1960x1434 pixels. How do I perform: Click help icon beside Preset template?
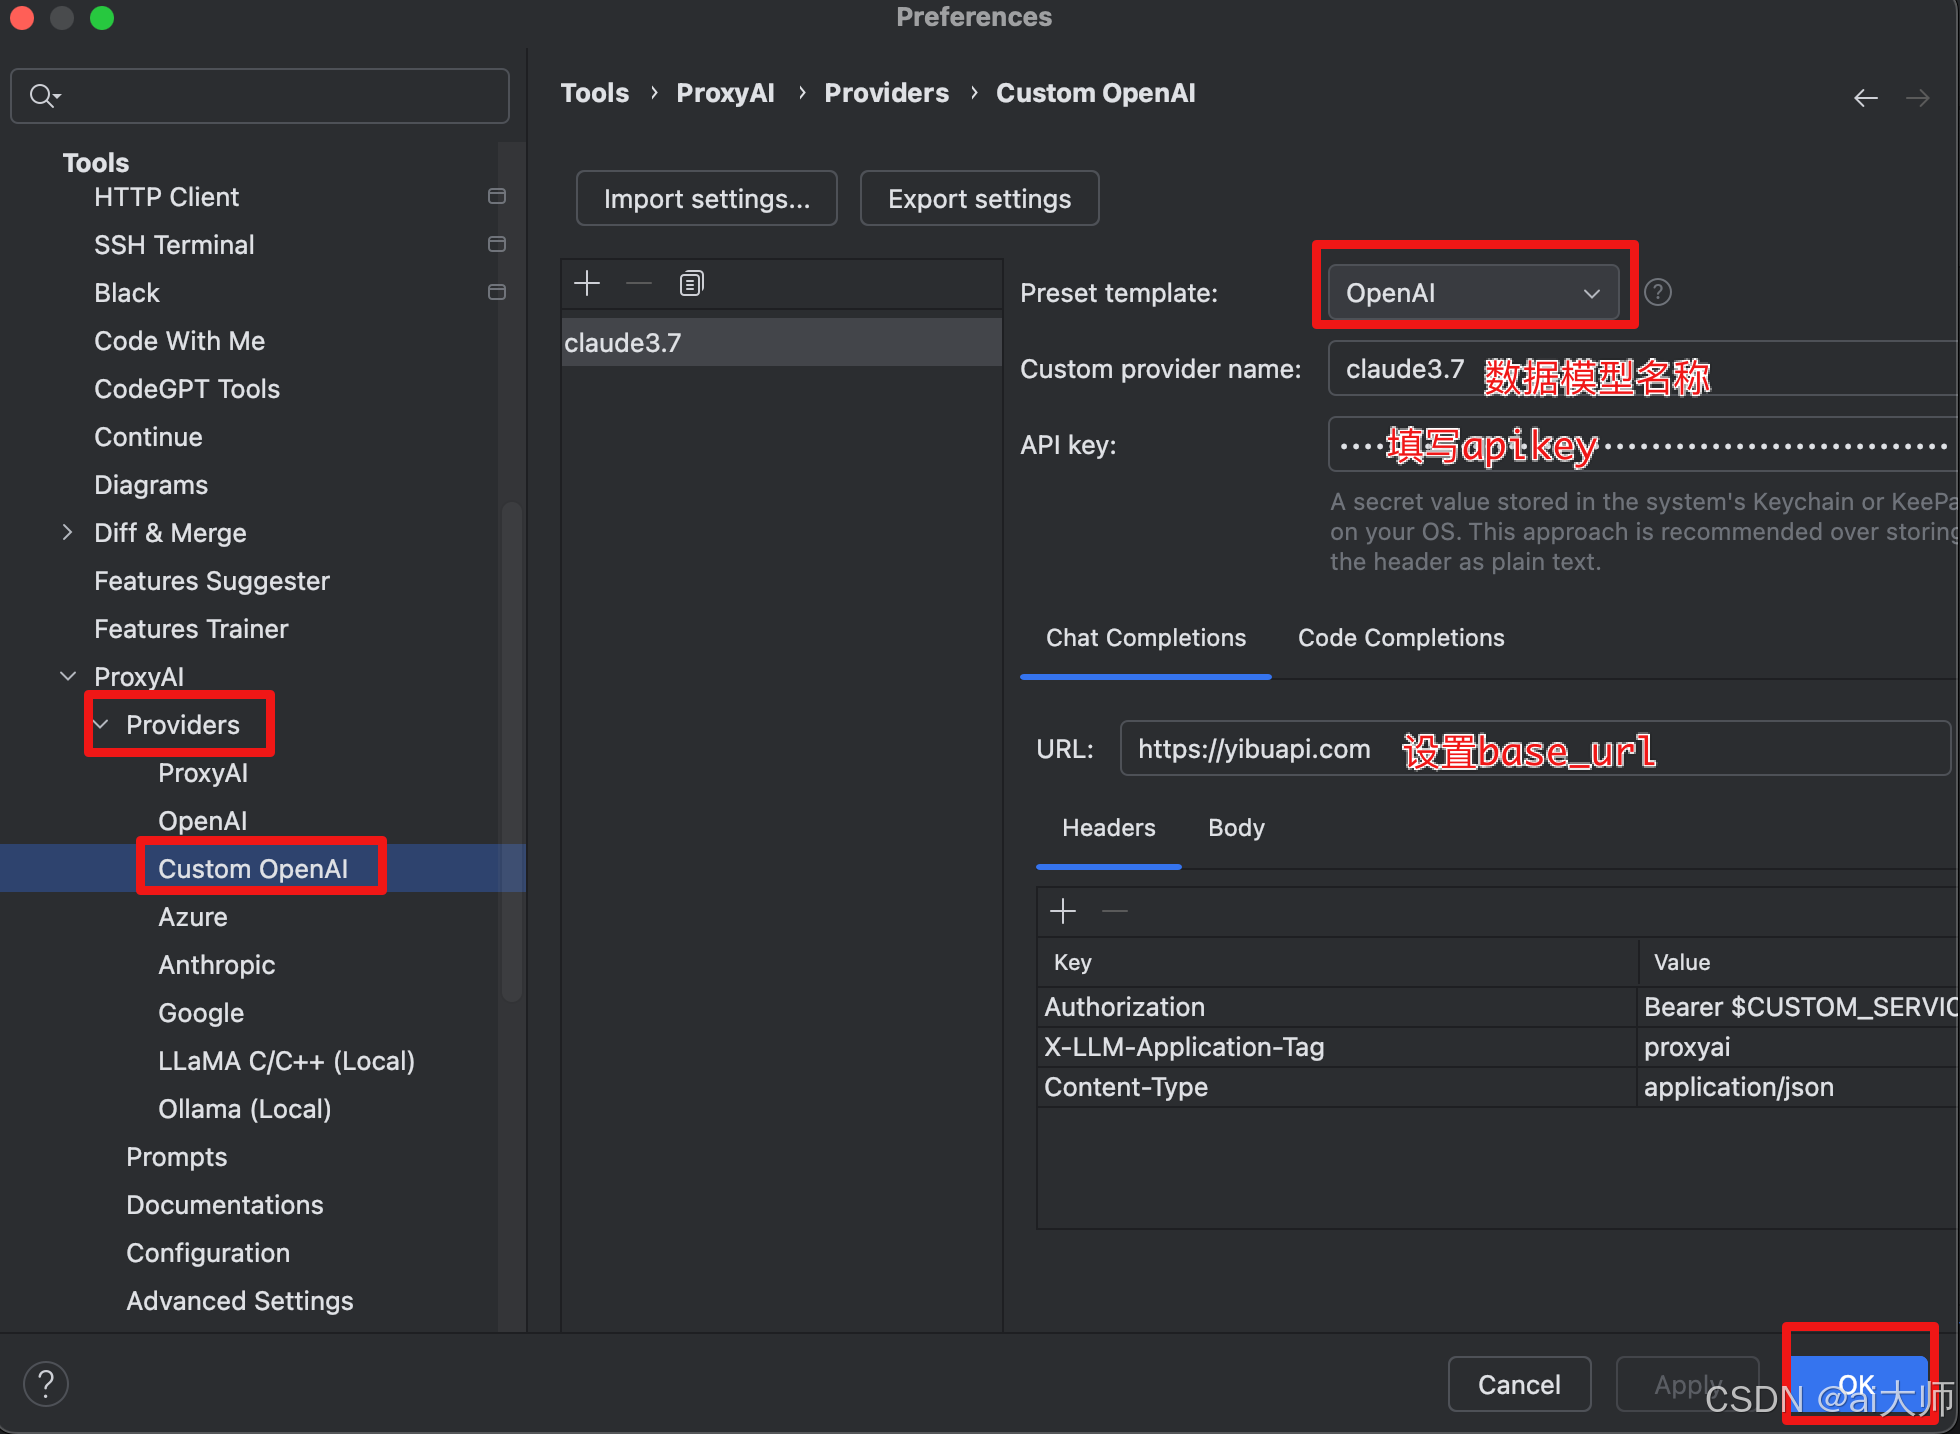tap(1657, 292)
